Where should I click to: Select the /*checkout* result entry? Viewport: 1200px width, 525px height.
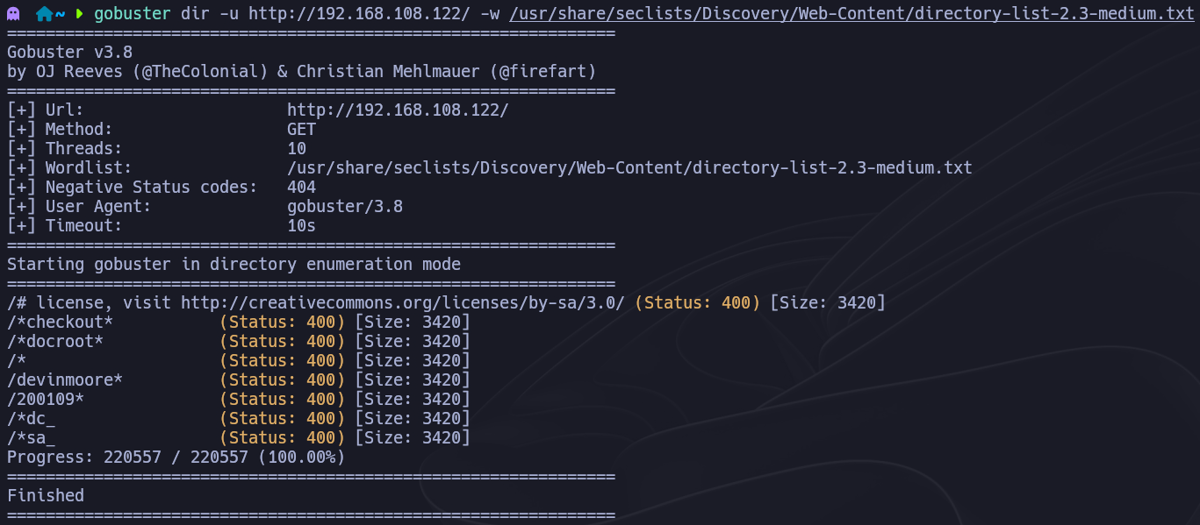tap(60, 322)
